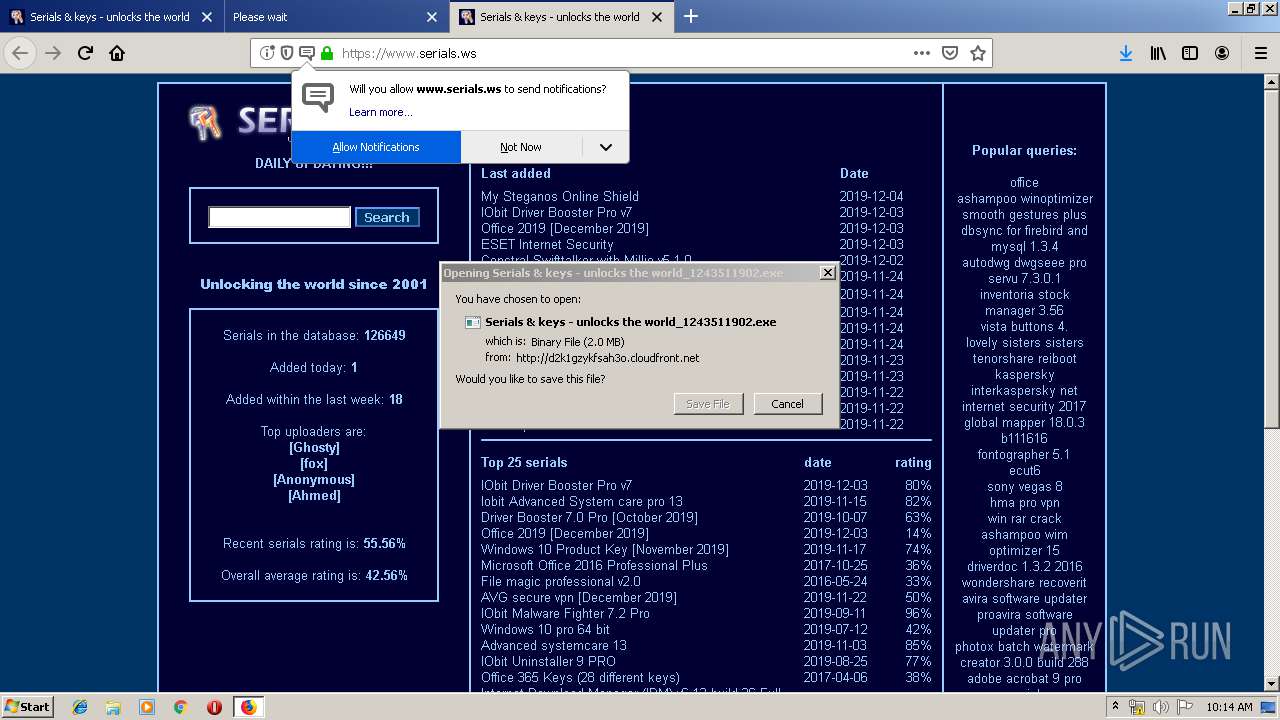The width and height of the screenshot is (1280, 720).
Task: Bookmark this page with the star
Action: [x=978, y=53]
